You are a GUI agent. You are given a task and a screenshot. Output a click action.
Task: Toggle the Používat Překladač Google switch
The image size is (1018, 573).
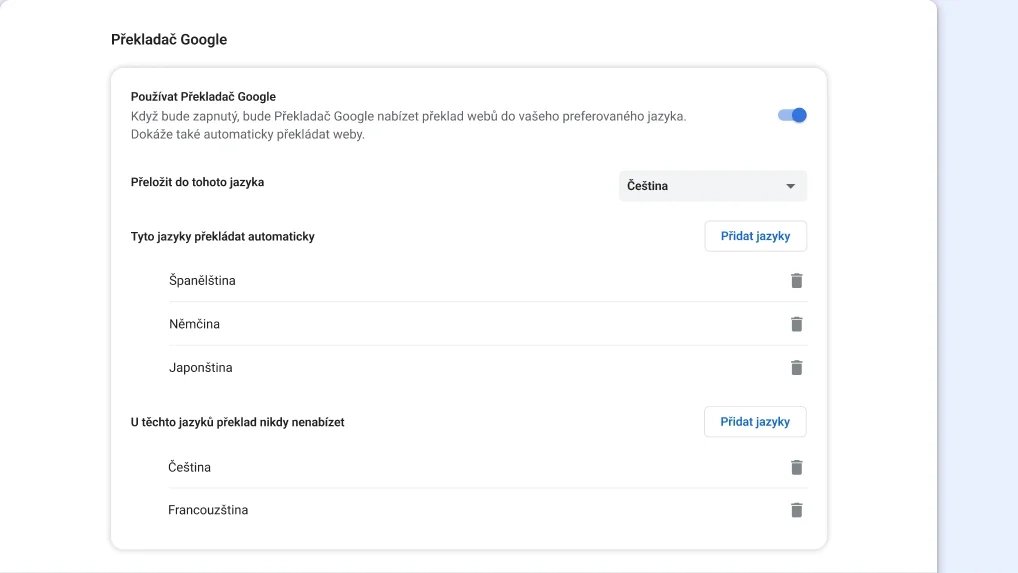point(792,115)
